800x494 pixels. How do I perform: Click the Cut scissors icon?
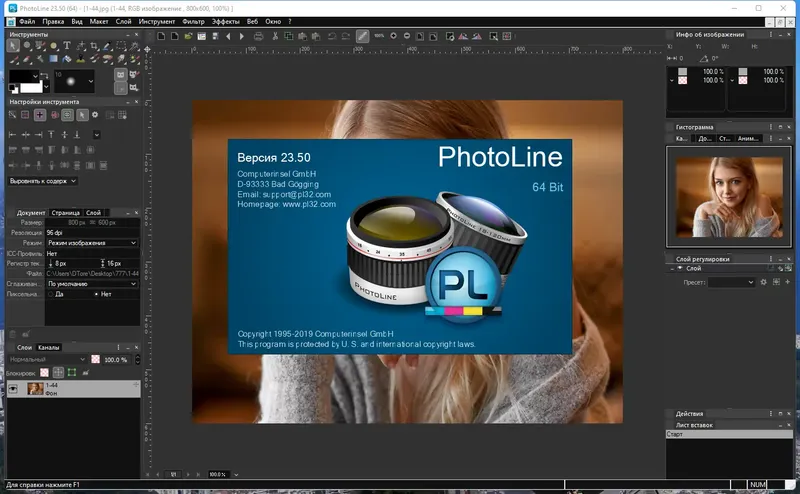[273, 36]
